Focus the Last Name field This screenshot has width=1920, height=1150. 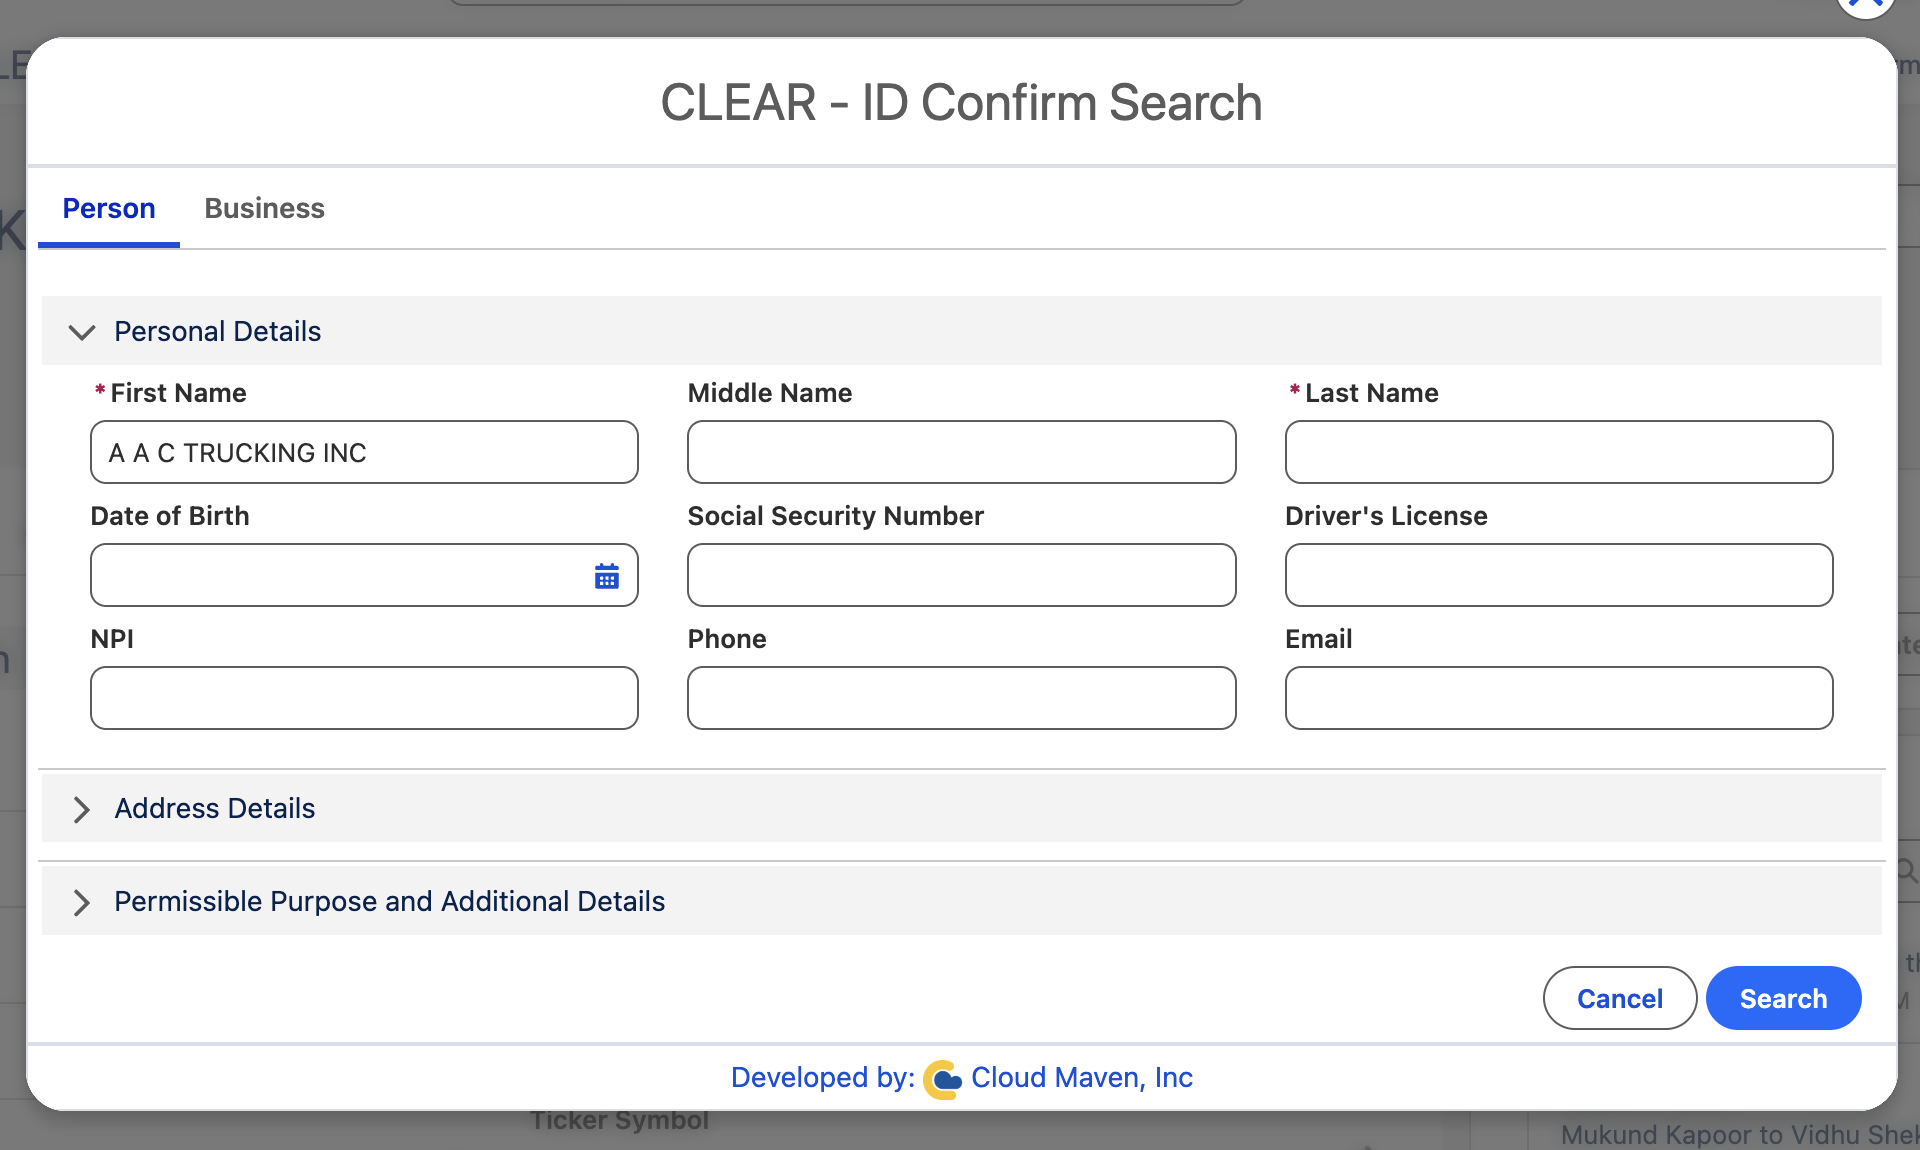pos(1559,452)
